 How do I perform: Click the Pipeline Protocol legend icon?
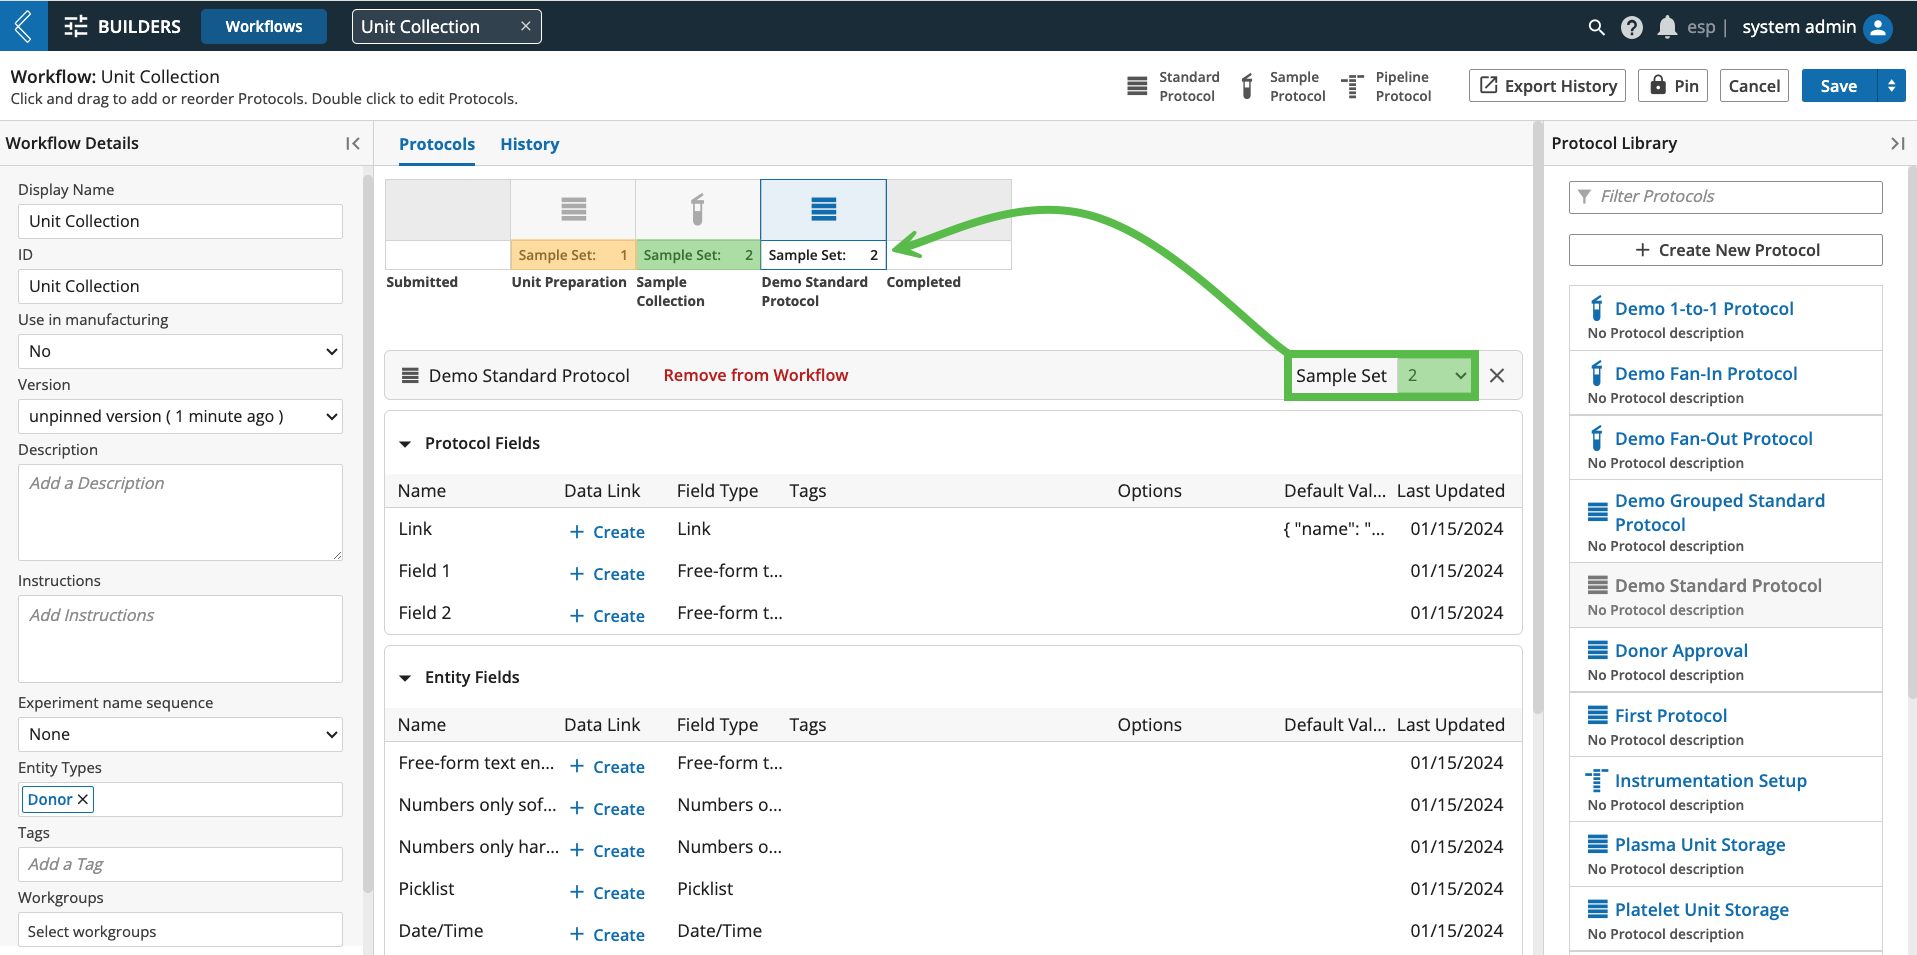pyautogui.click(x=1352, y=86)
